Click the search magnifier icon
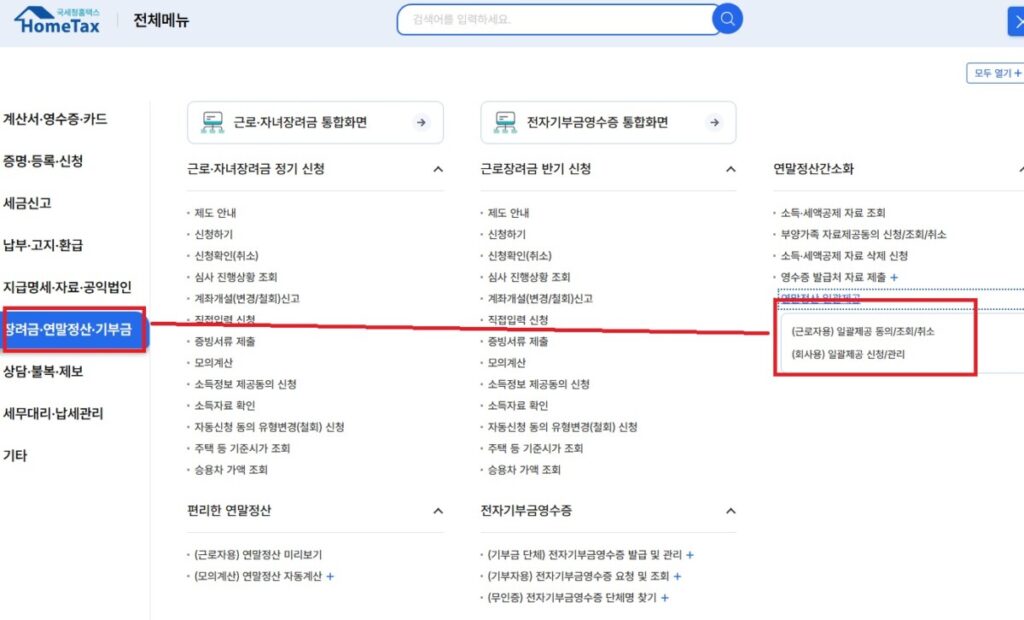1024x620 pixels. point(727,19)
